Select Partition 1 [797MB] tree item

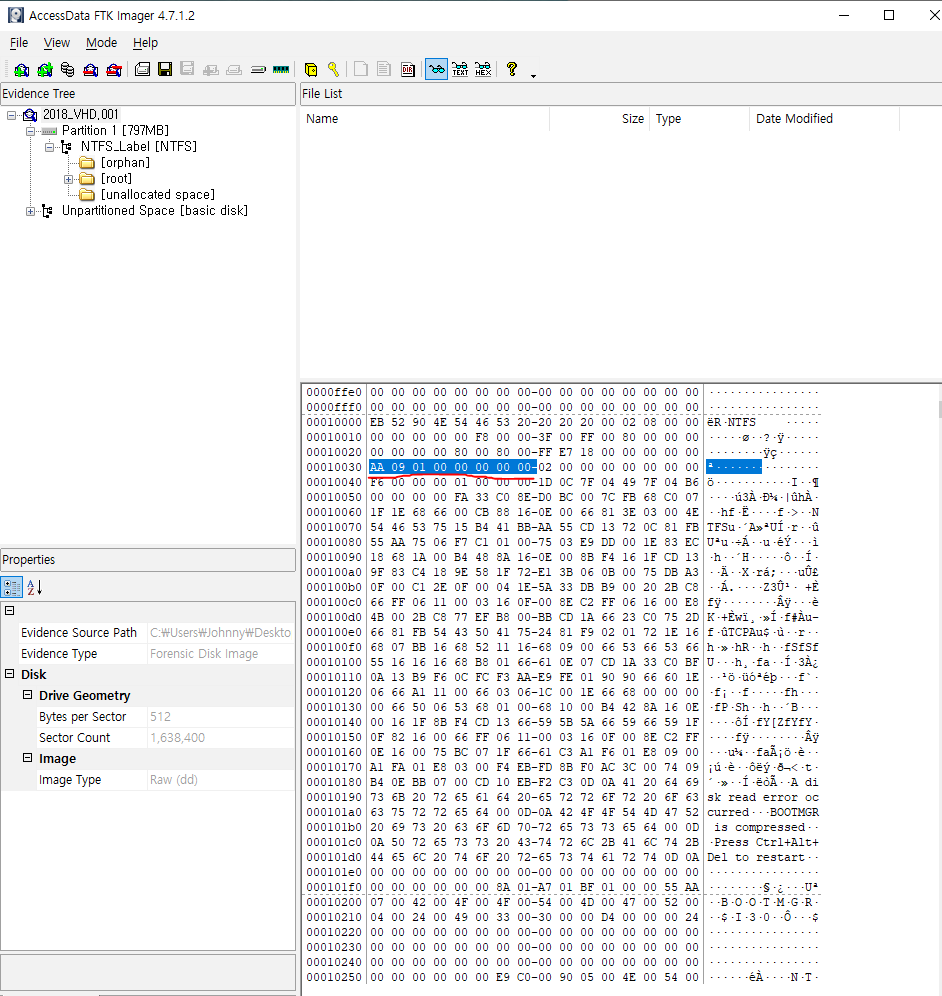click(x=115, y=130)
